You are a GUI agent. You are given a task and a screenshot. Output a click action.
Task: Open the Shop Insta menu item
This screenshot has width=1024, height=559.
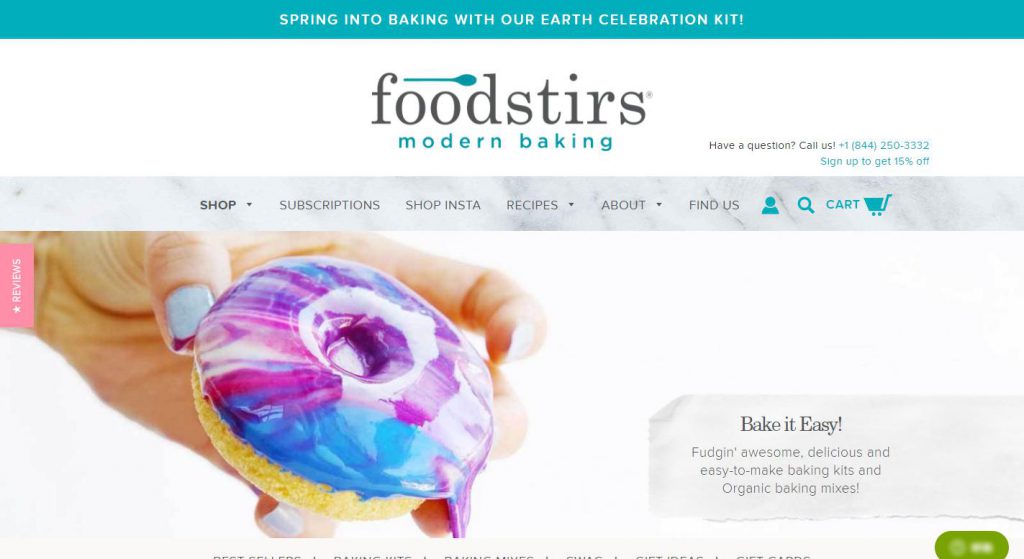(x=443, y=205)
